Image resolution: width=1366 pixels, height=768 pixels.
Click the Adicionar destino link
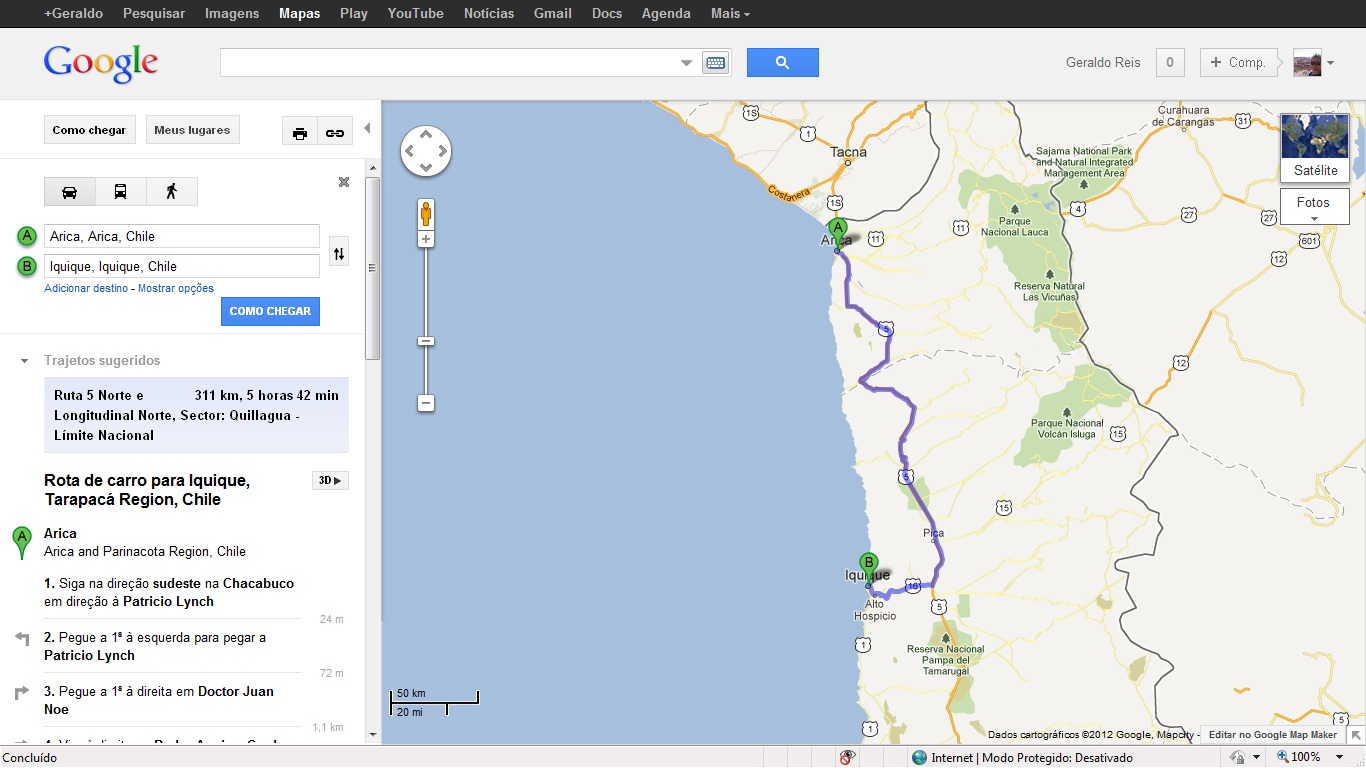coord(86,288)
